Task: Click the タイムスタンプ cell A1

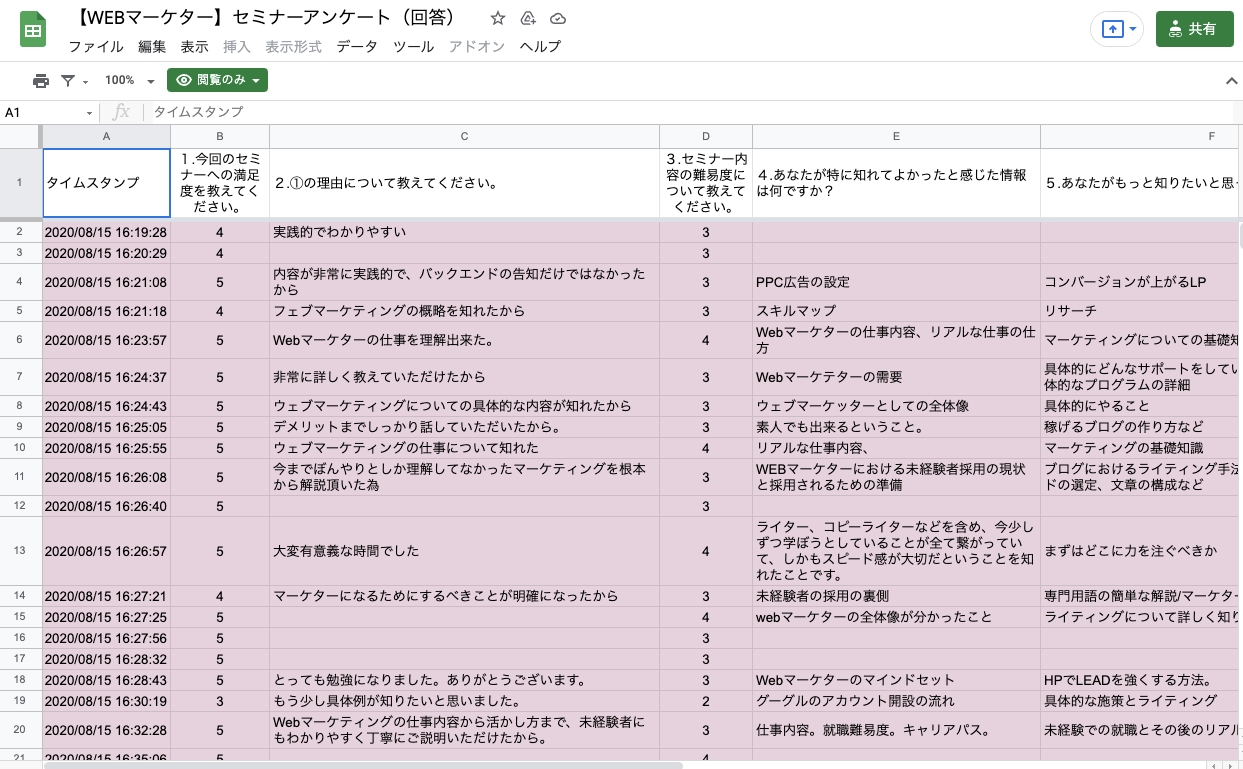Action: [x=106, y=183]
